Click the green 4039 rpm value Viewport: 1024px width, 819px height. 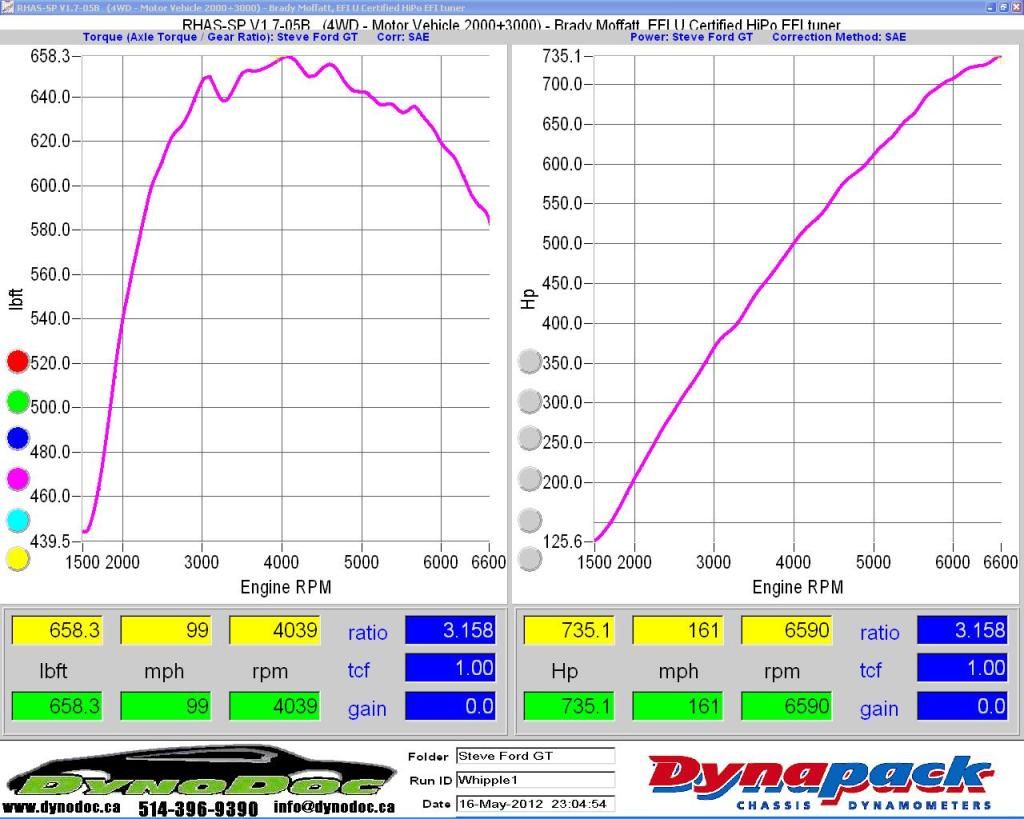click(275, 706)
